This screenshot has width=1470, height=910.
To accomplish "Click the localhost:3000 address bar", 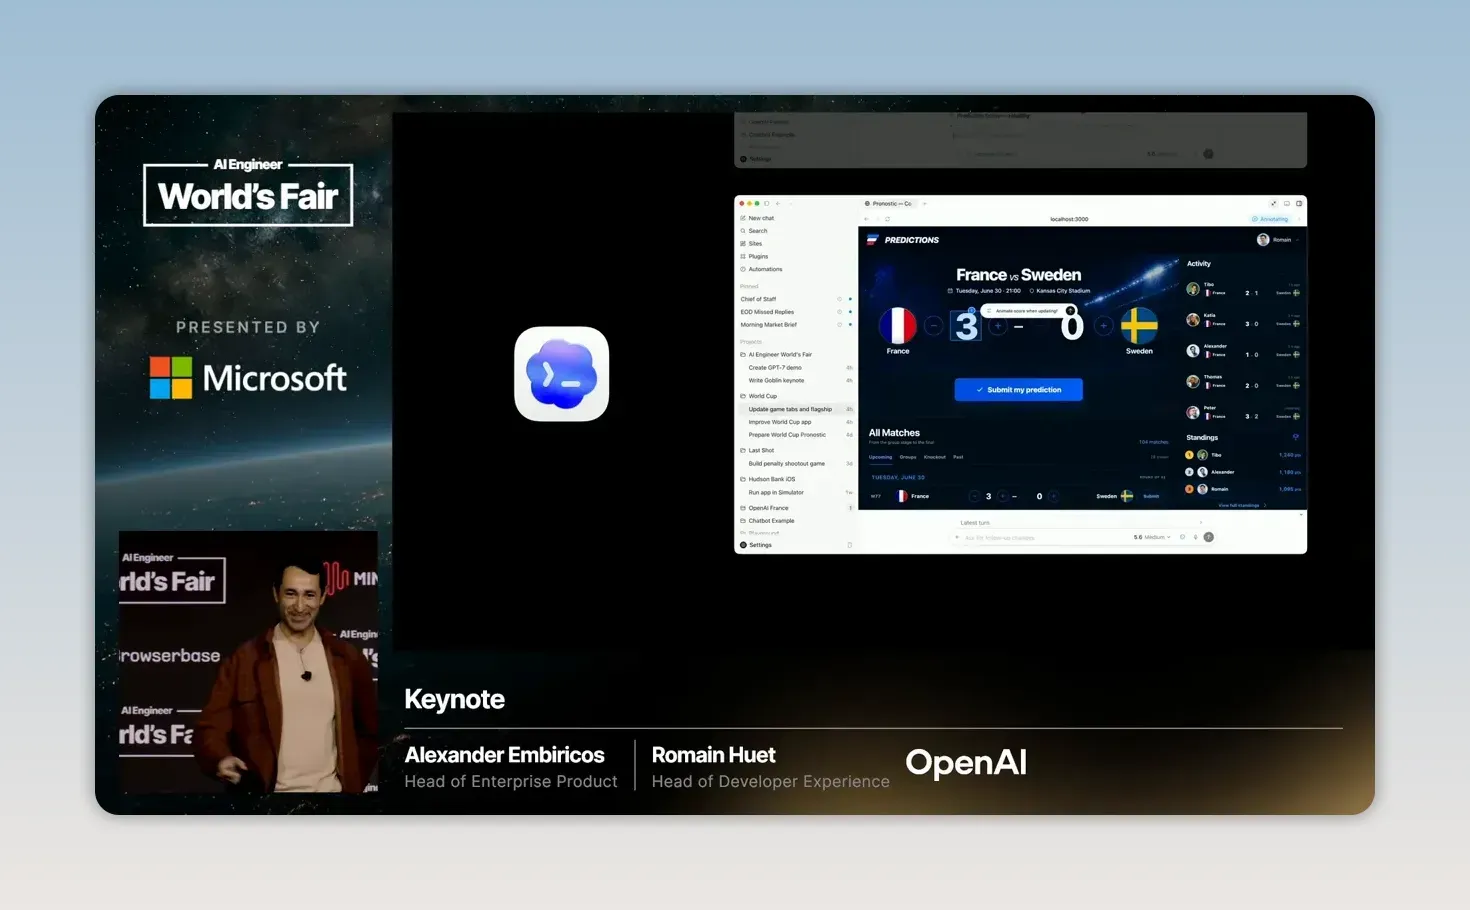I will 1069,219.
